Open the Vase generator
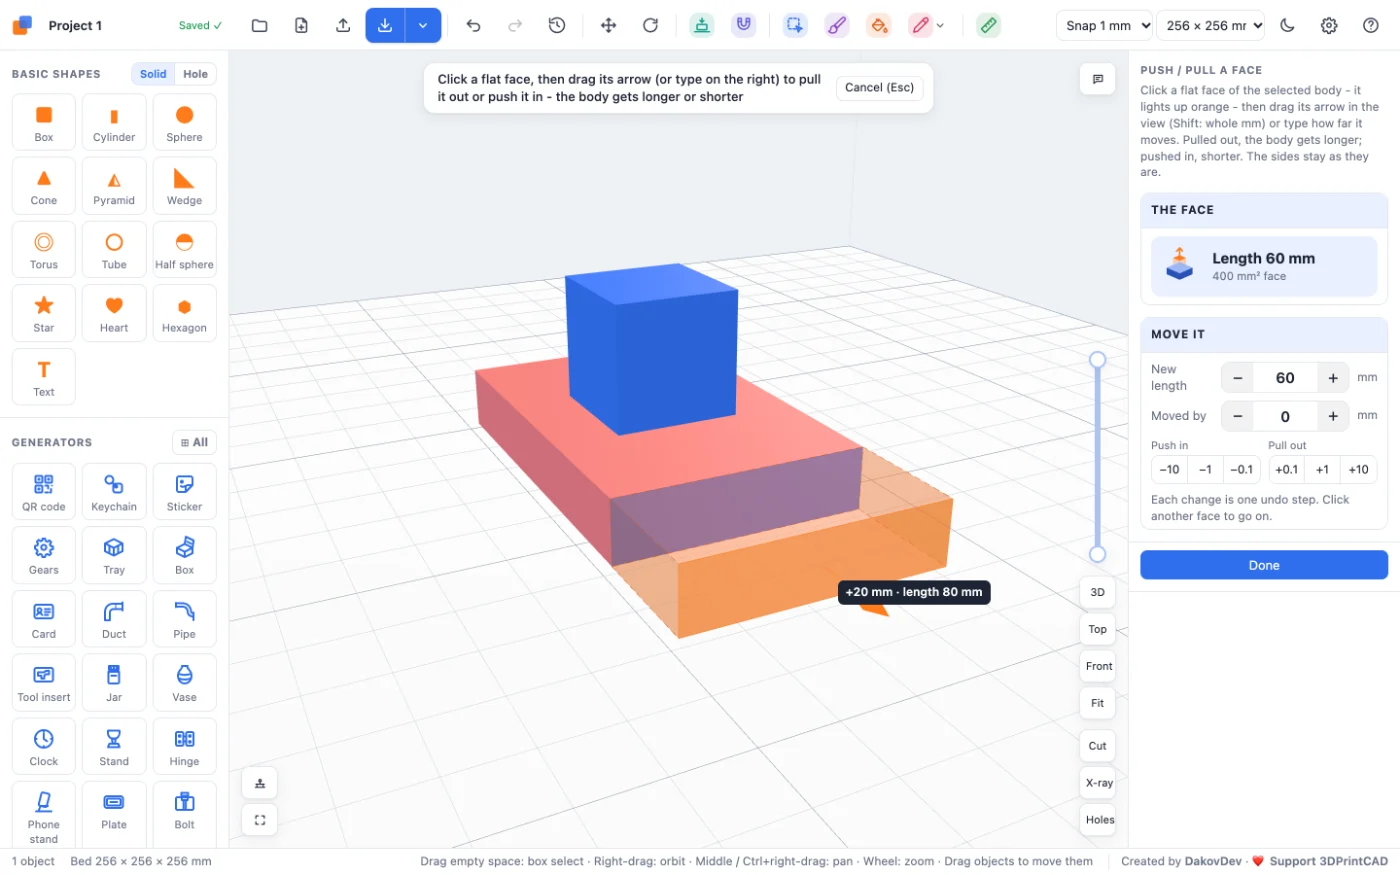Image resolution: width=1400 pixels, height=875 pixels. 185,683
